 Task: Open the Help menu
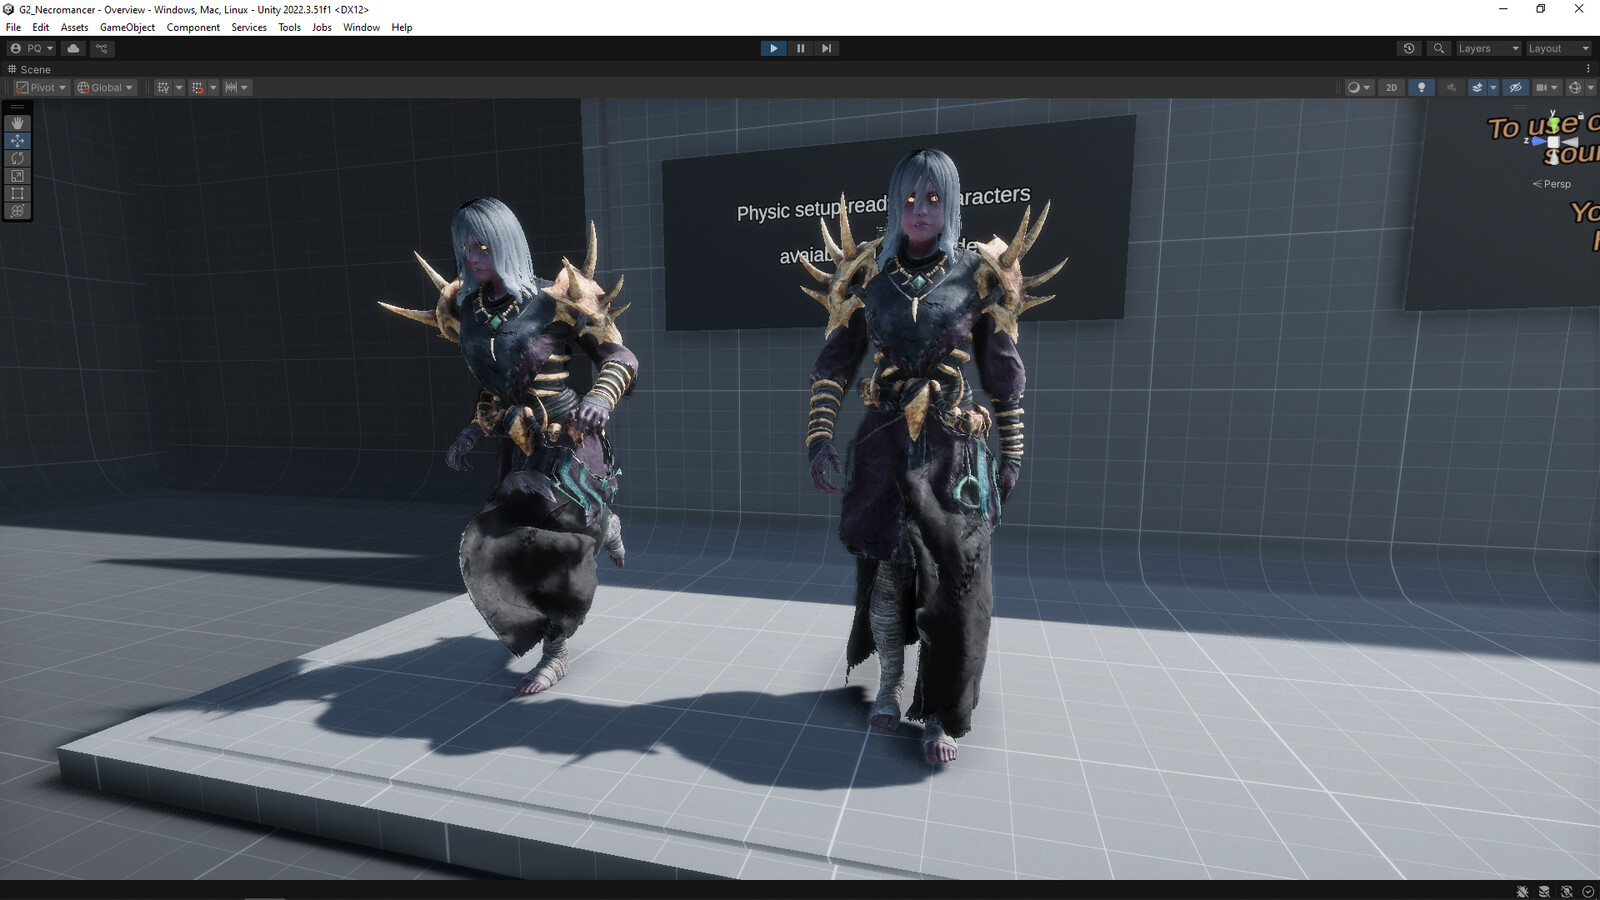coord(402,27)
